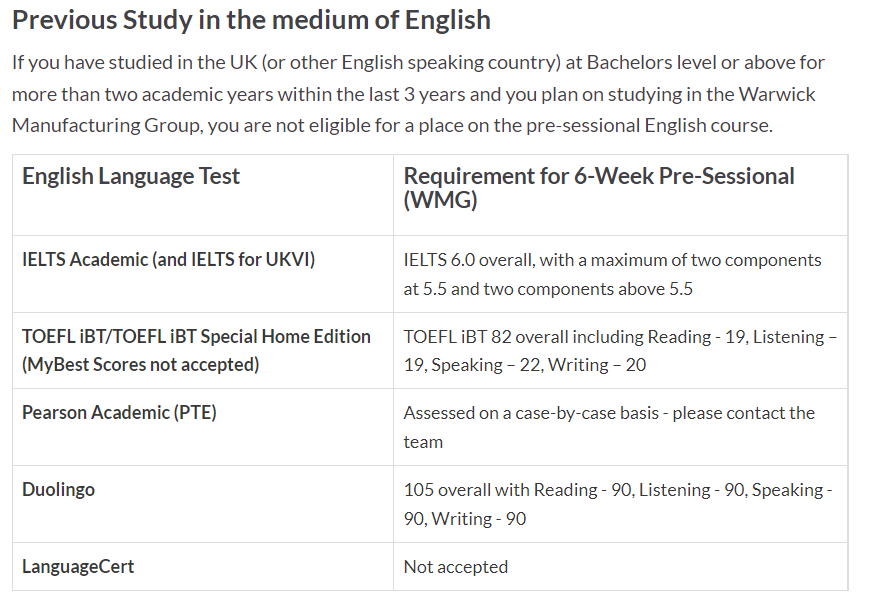This screenshot has width=870, height=610.
Task: Select the "LanguageCert" row label
Action: pos(78,567)
